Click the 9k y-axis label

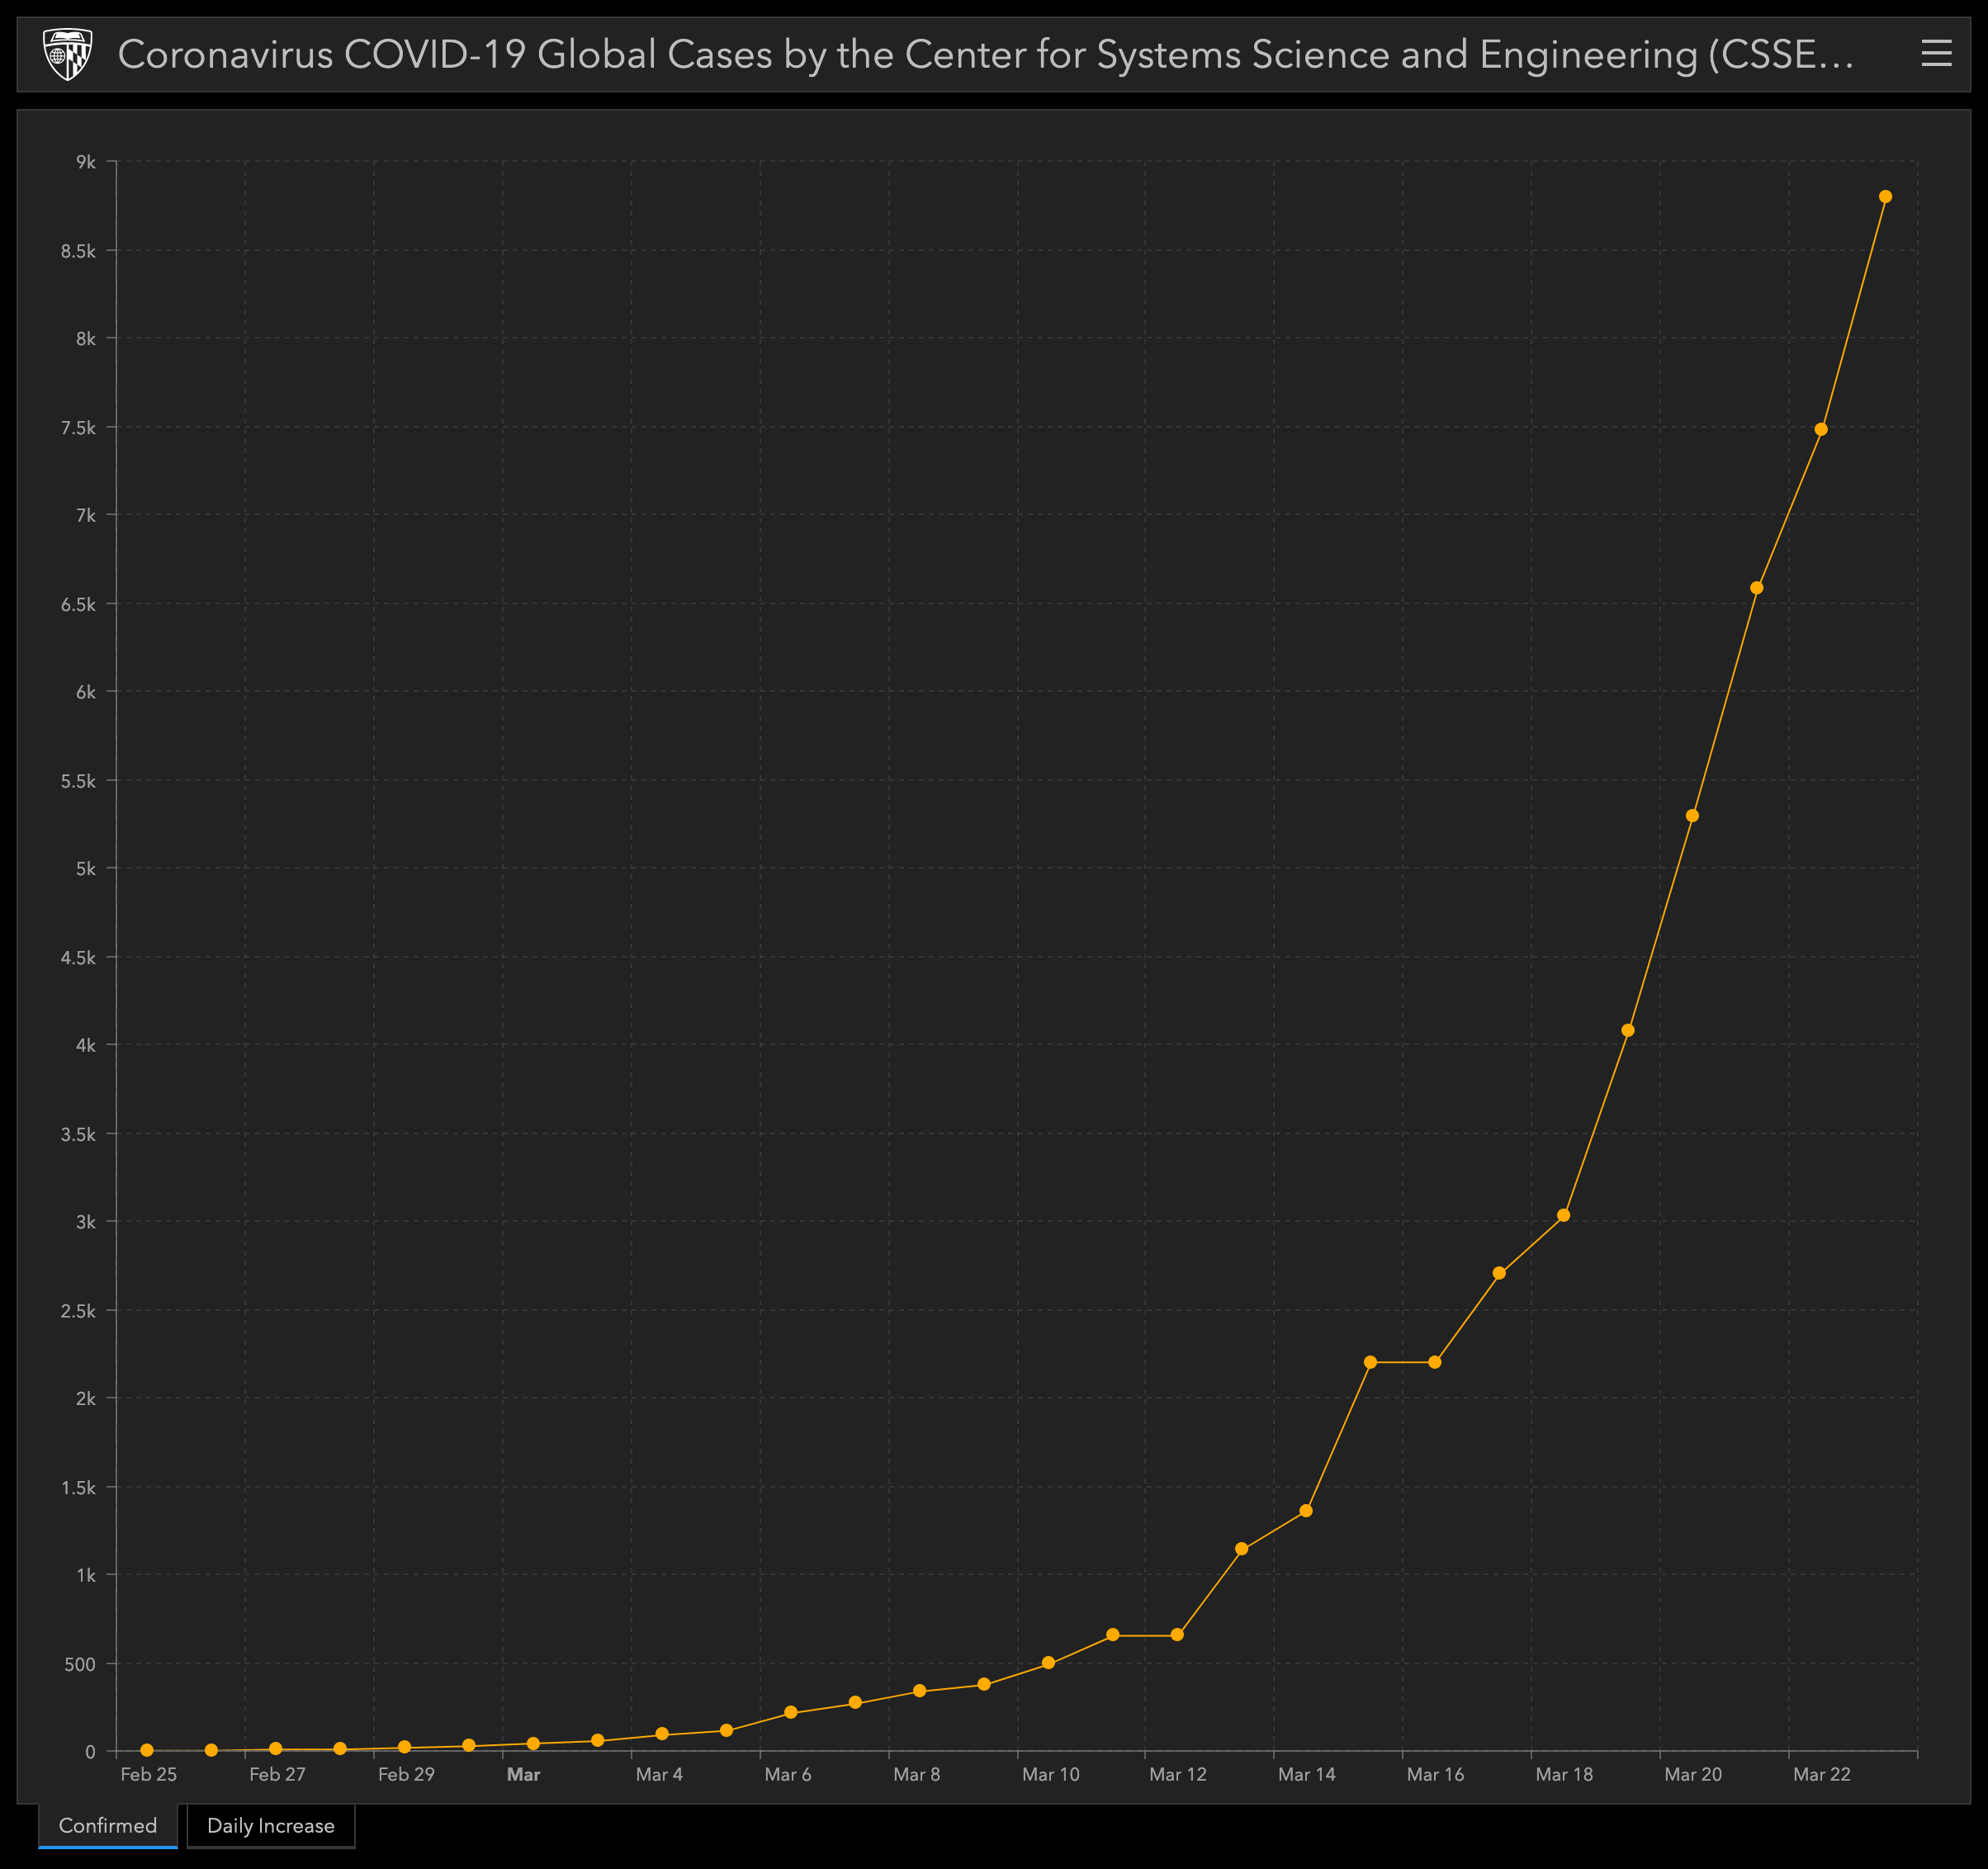click(x=86, y=162)
